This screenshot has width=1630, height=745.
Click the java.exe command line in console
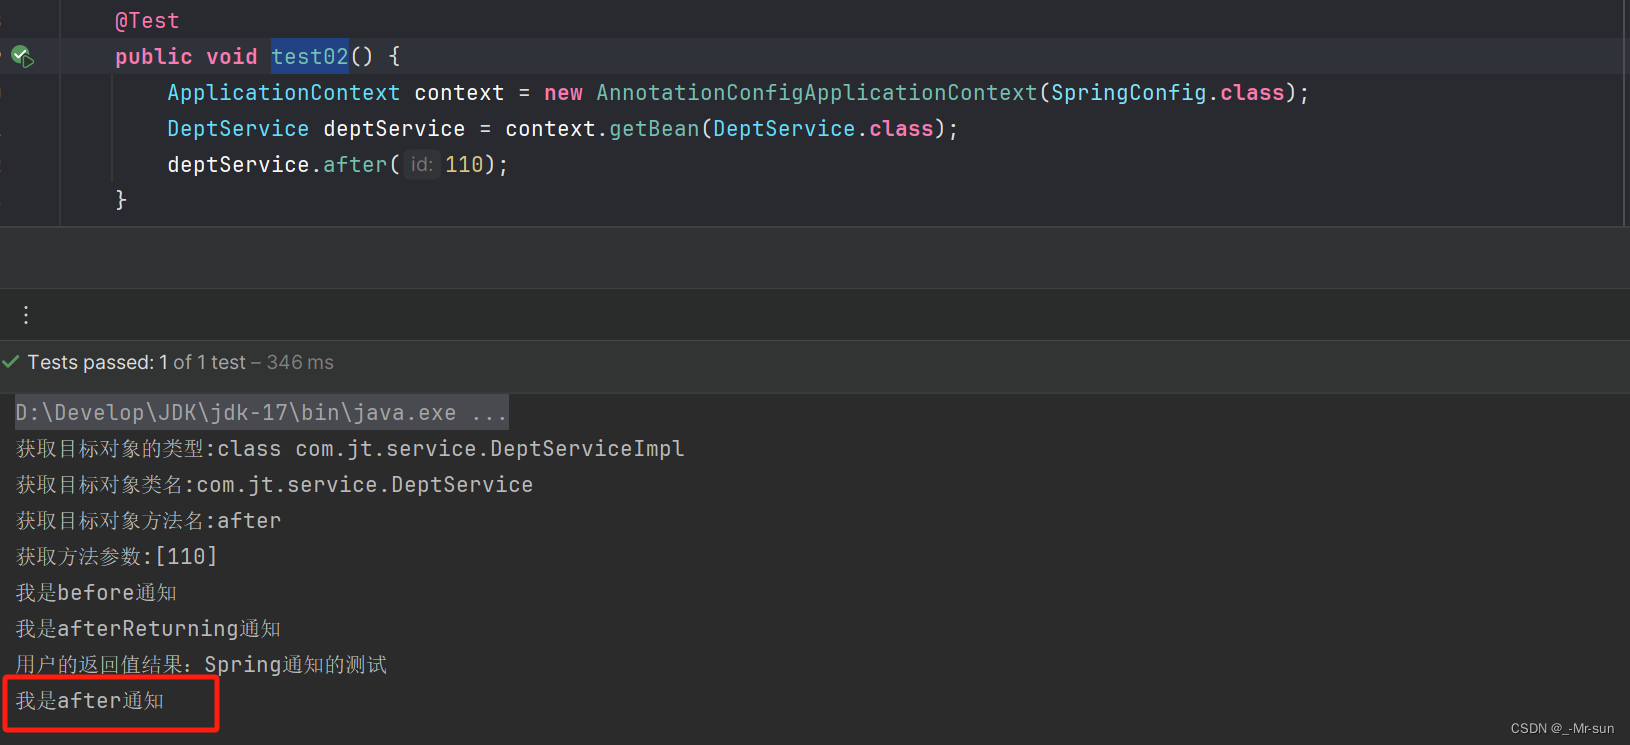(x=261, y=413)
